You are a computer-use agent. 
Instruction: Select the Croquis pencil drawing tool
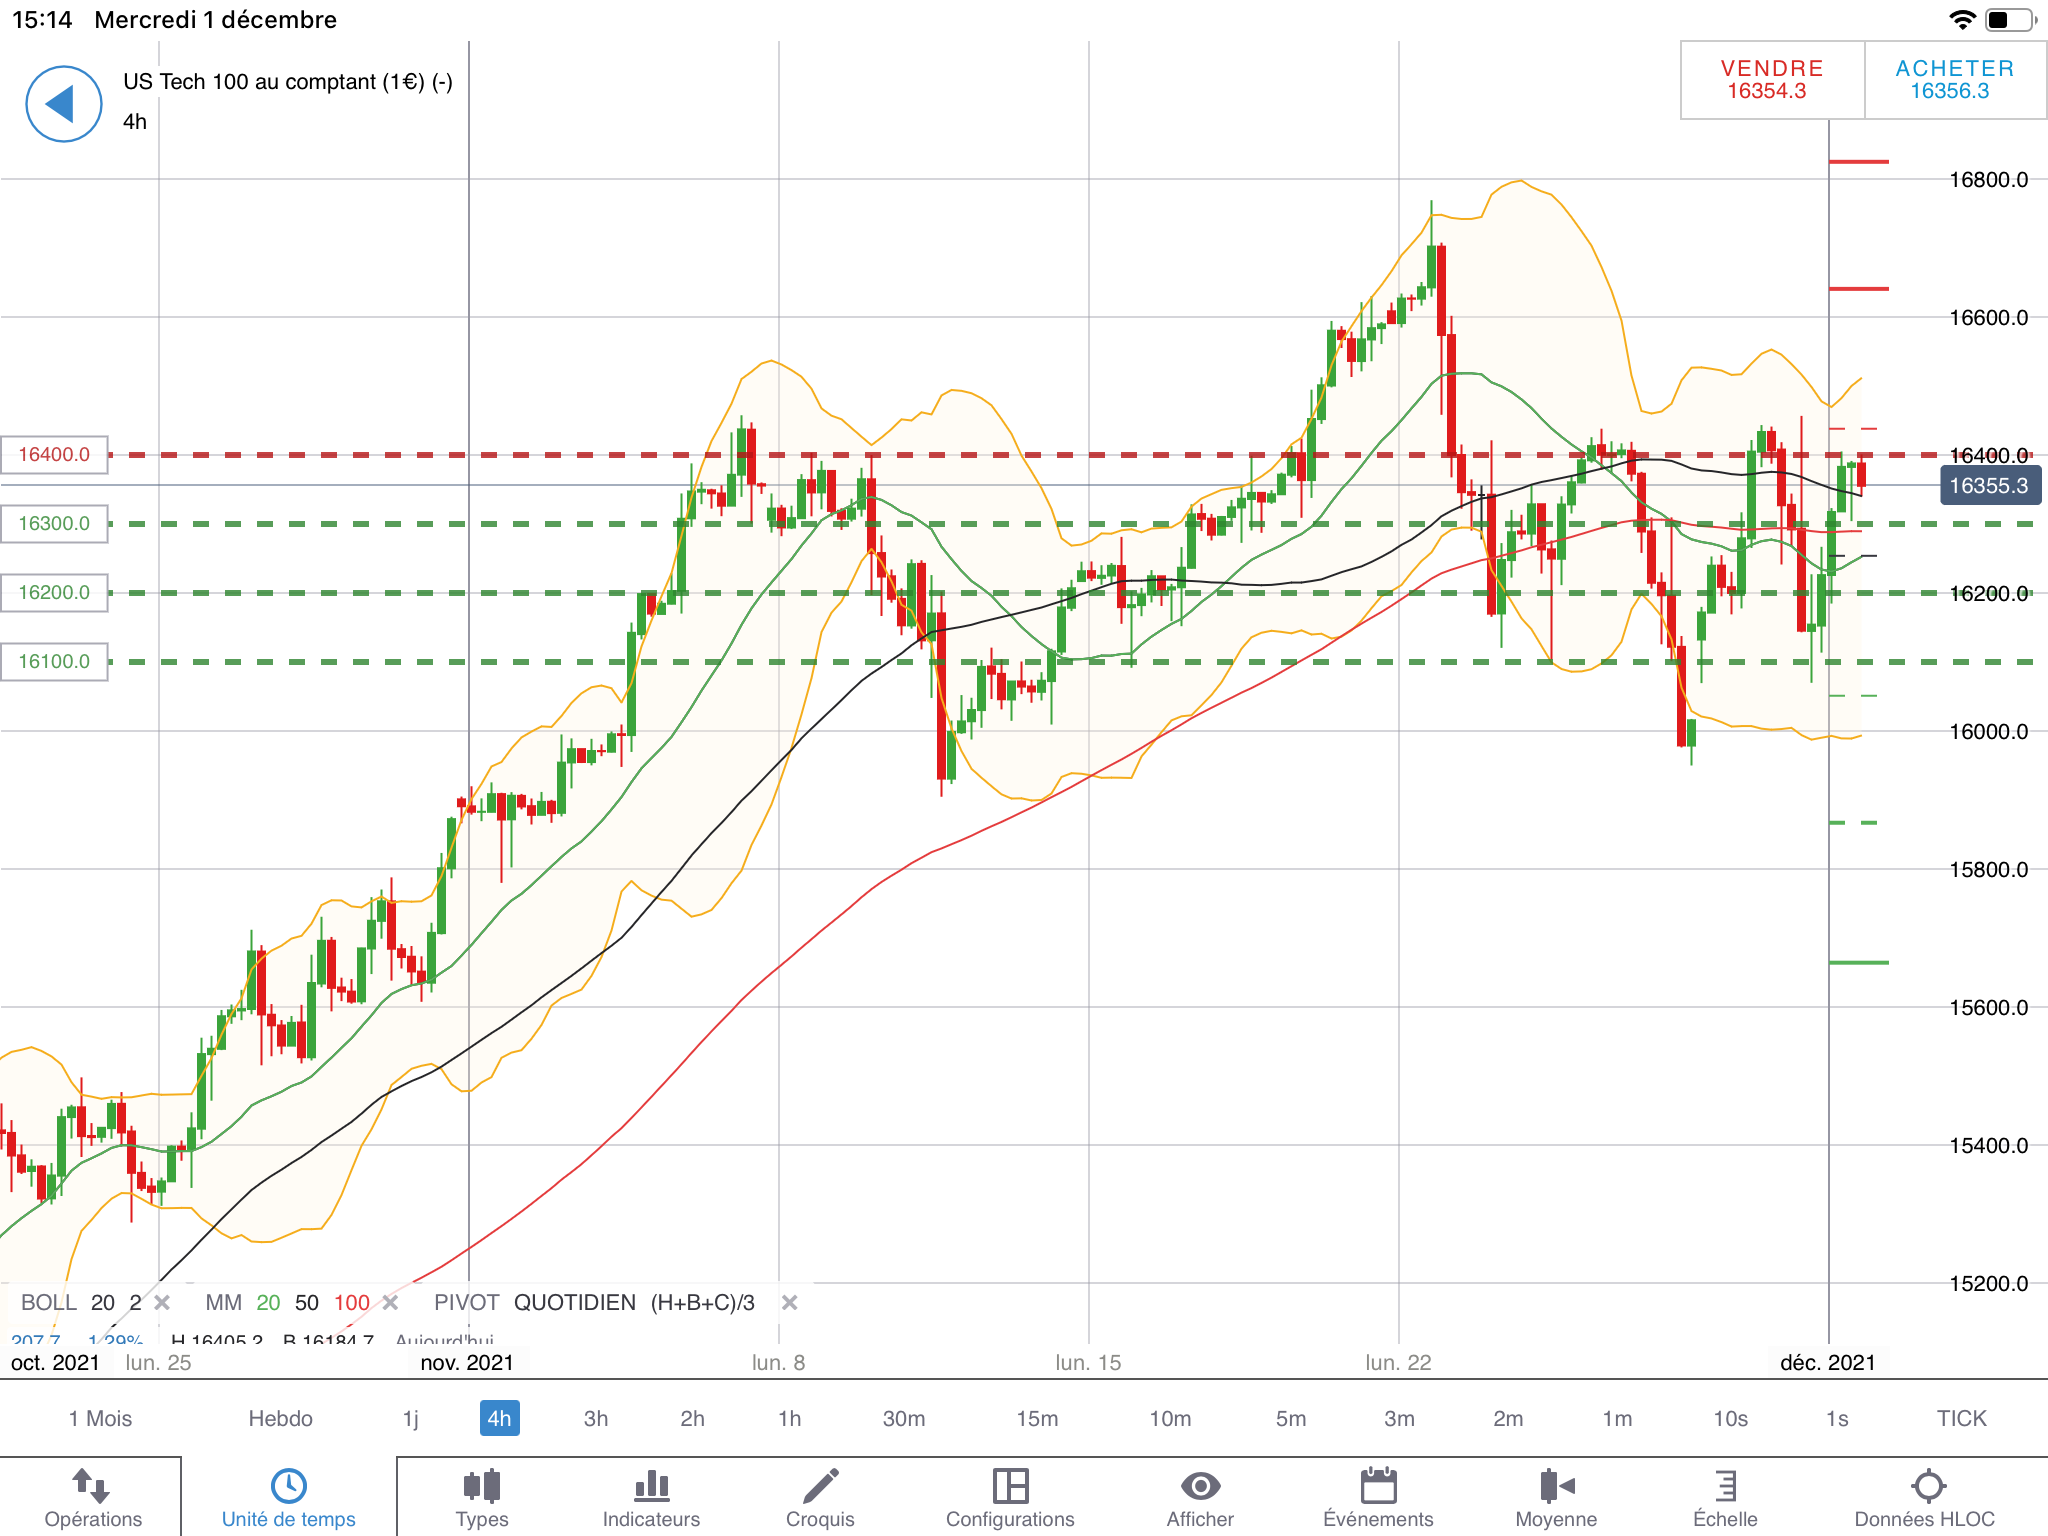(820, 1487)
